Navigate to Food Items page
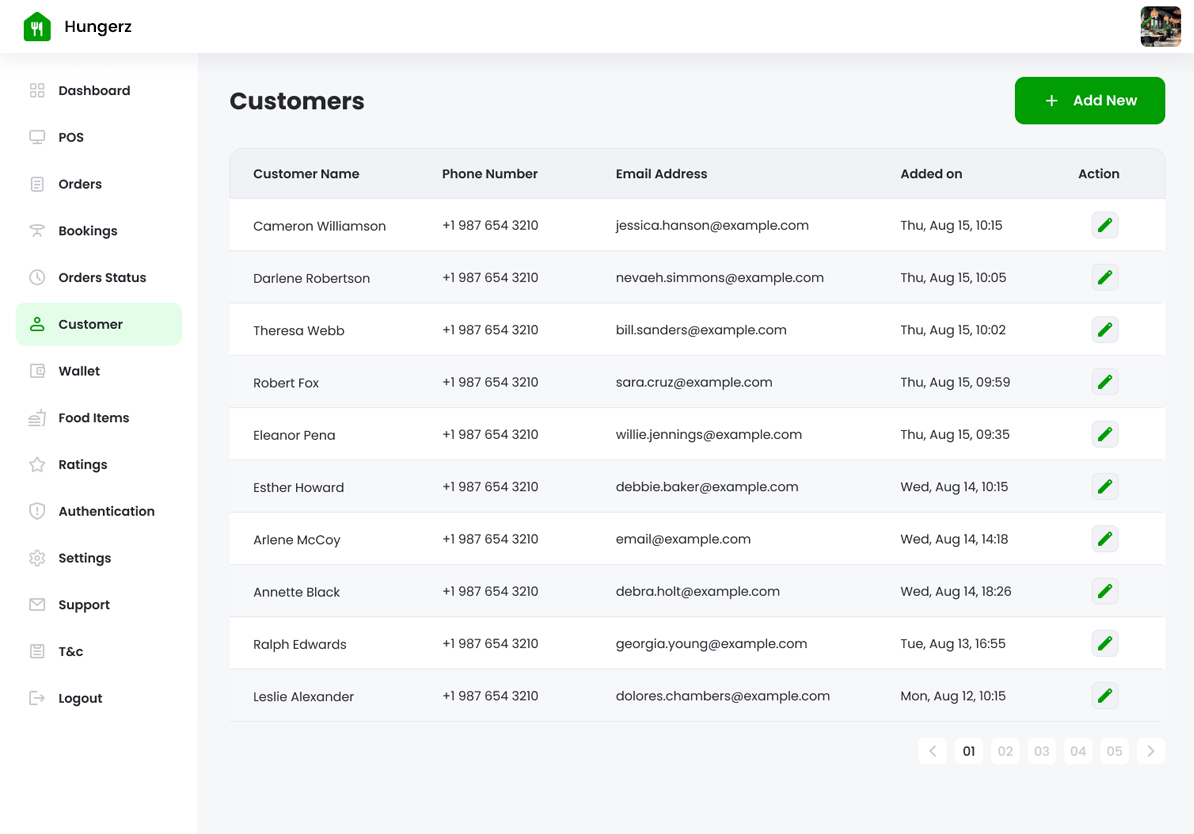Viewport: 1194px width, 834px height. point(93,418)
